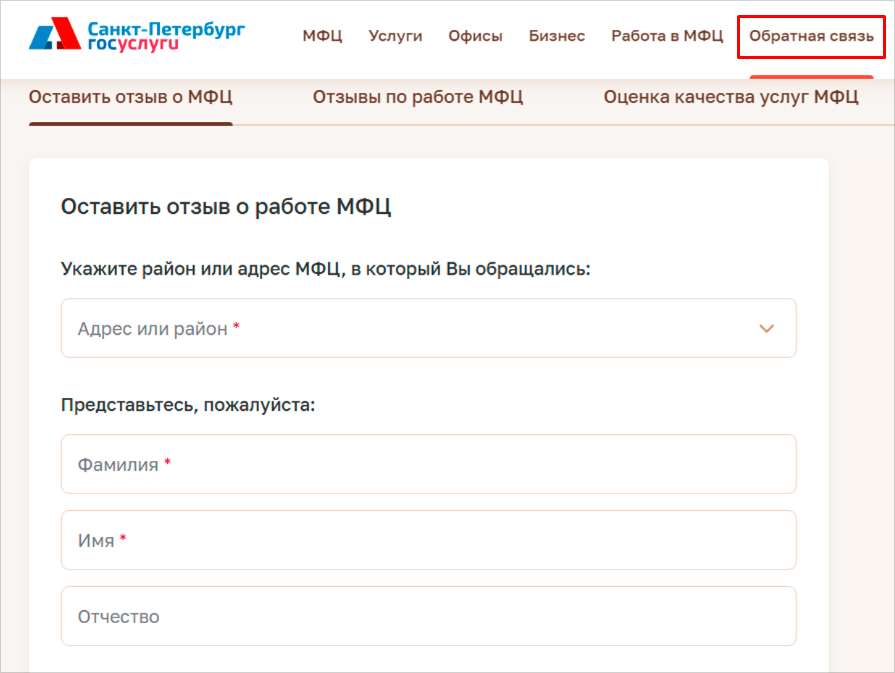
Task: Click the Оставить отзыв о работе МФЦ heading
Action: (x=226, y=207)
